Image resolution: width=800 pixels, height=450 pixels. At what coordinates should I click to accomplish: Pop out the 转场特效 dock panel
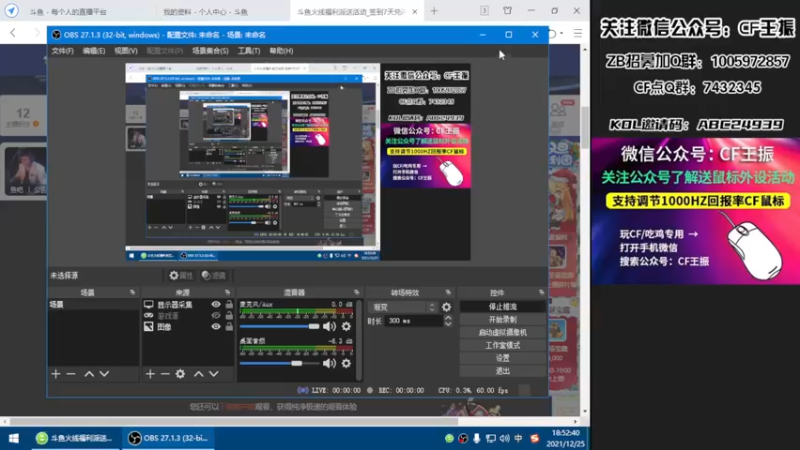[448, 292]
